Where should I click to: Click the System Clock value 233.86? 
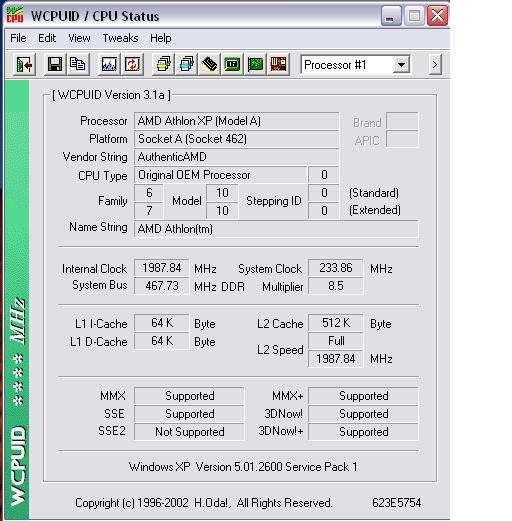(336, 268)
